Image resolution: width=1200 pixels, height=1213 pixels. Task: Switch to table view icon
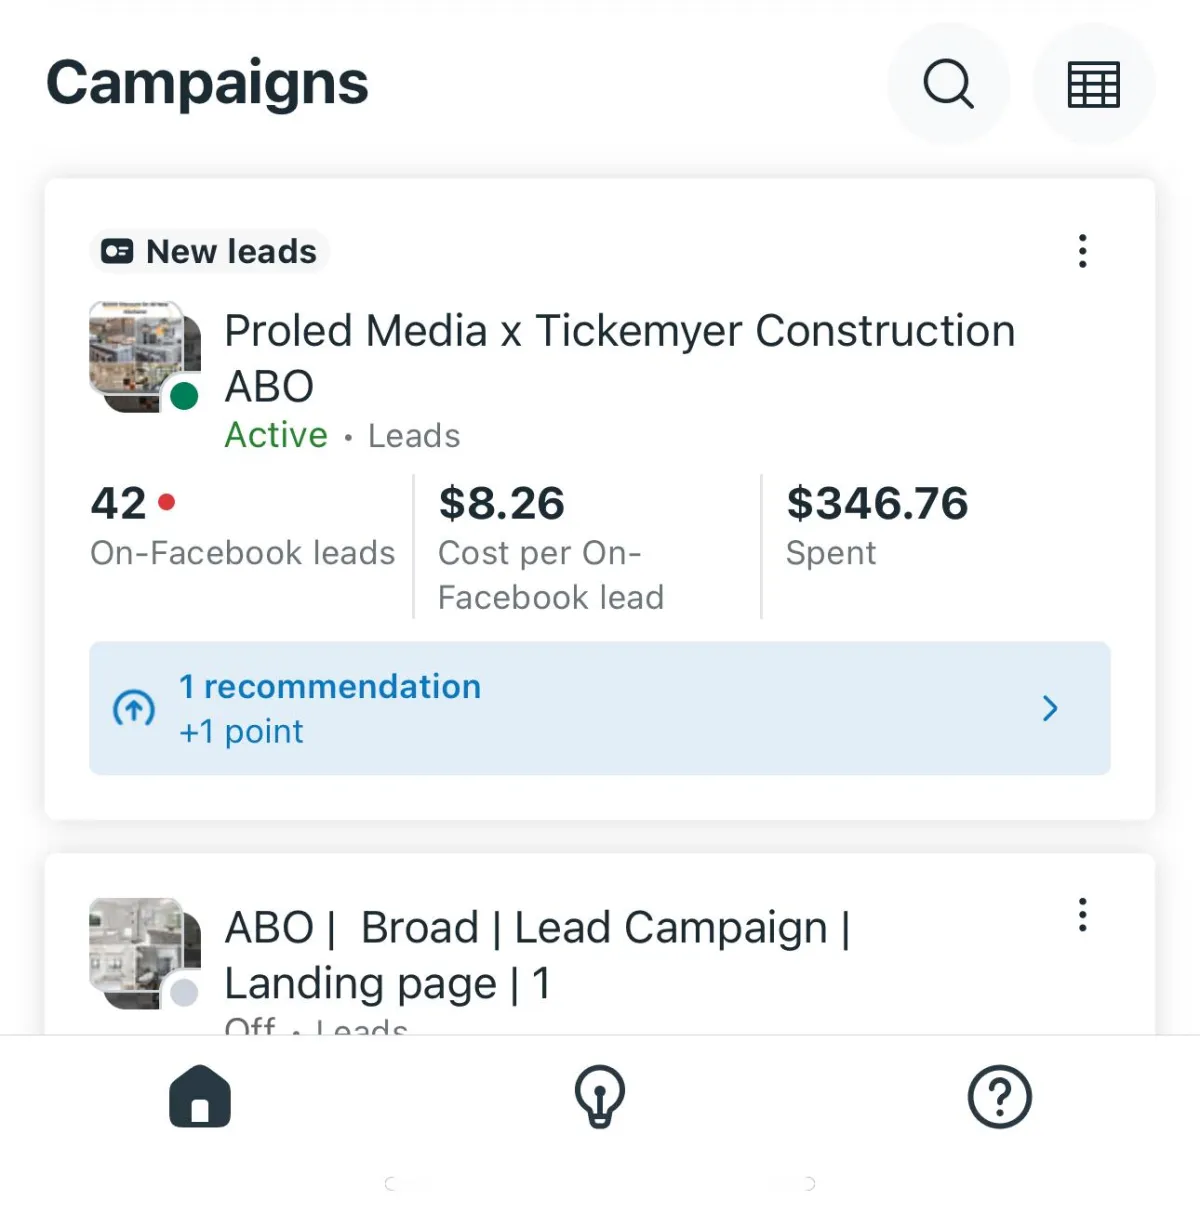(x=1093, y=84)
